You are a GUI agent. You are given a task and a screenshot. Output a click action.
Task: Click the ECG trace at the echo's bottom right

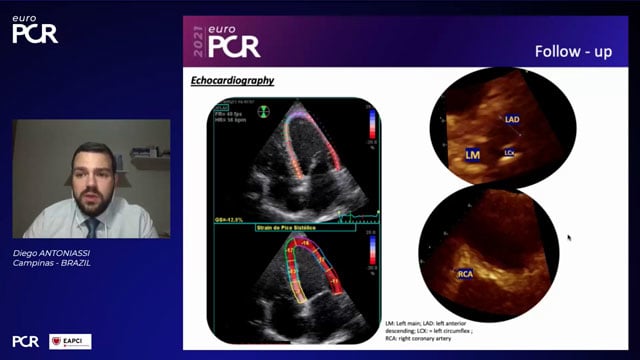(x=358, y=217)
